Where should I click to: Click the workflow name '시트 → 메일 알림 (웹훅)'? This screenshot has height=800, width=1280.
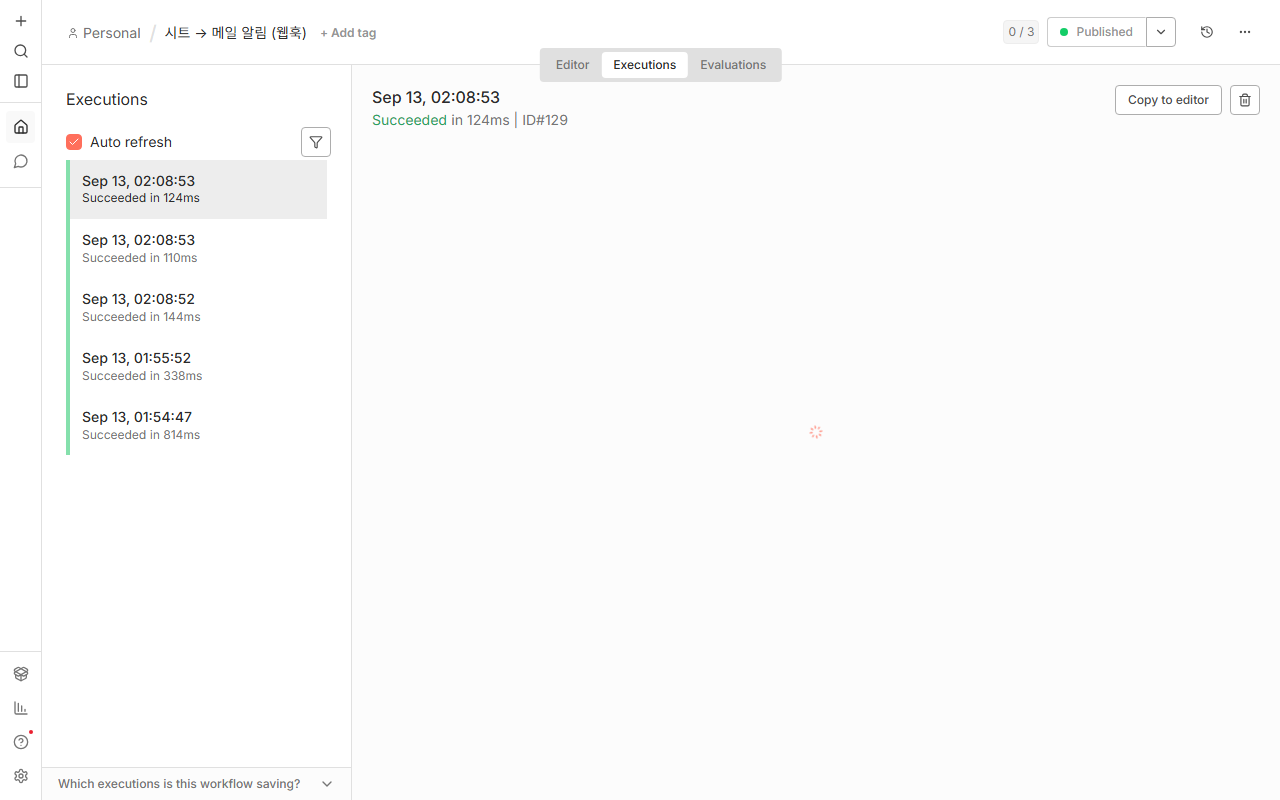(x=236, y=33)
